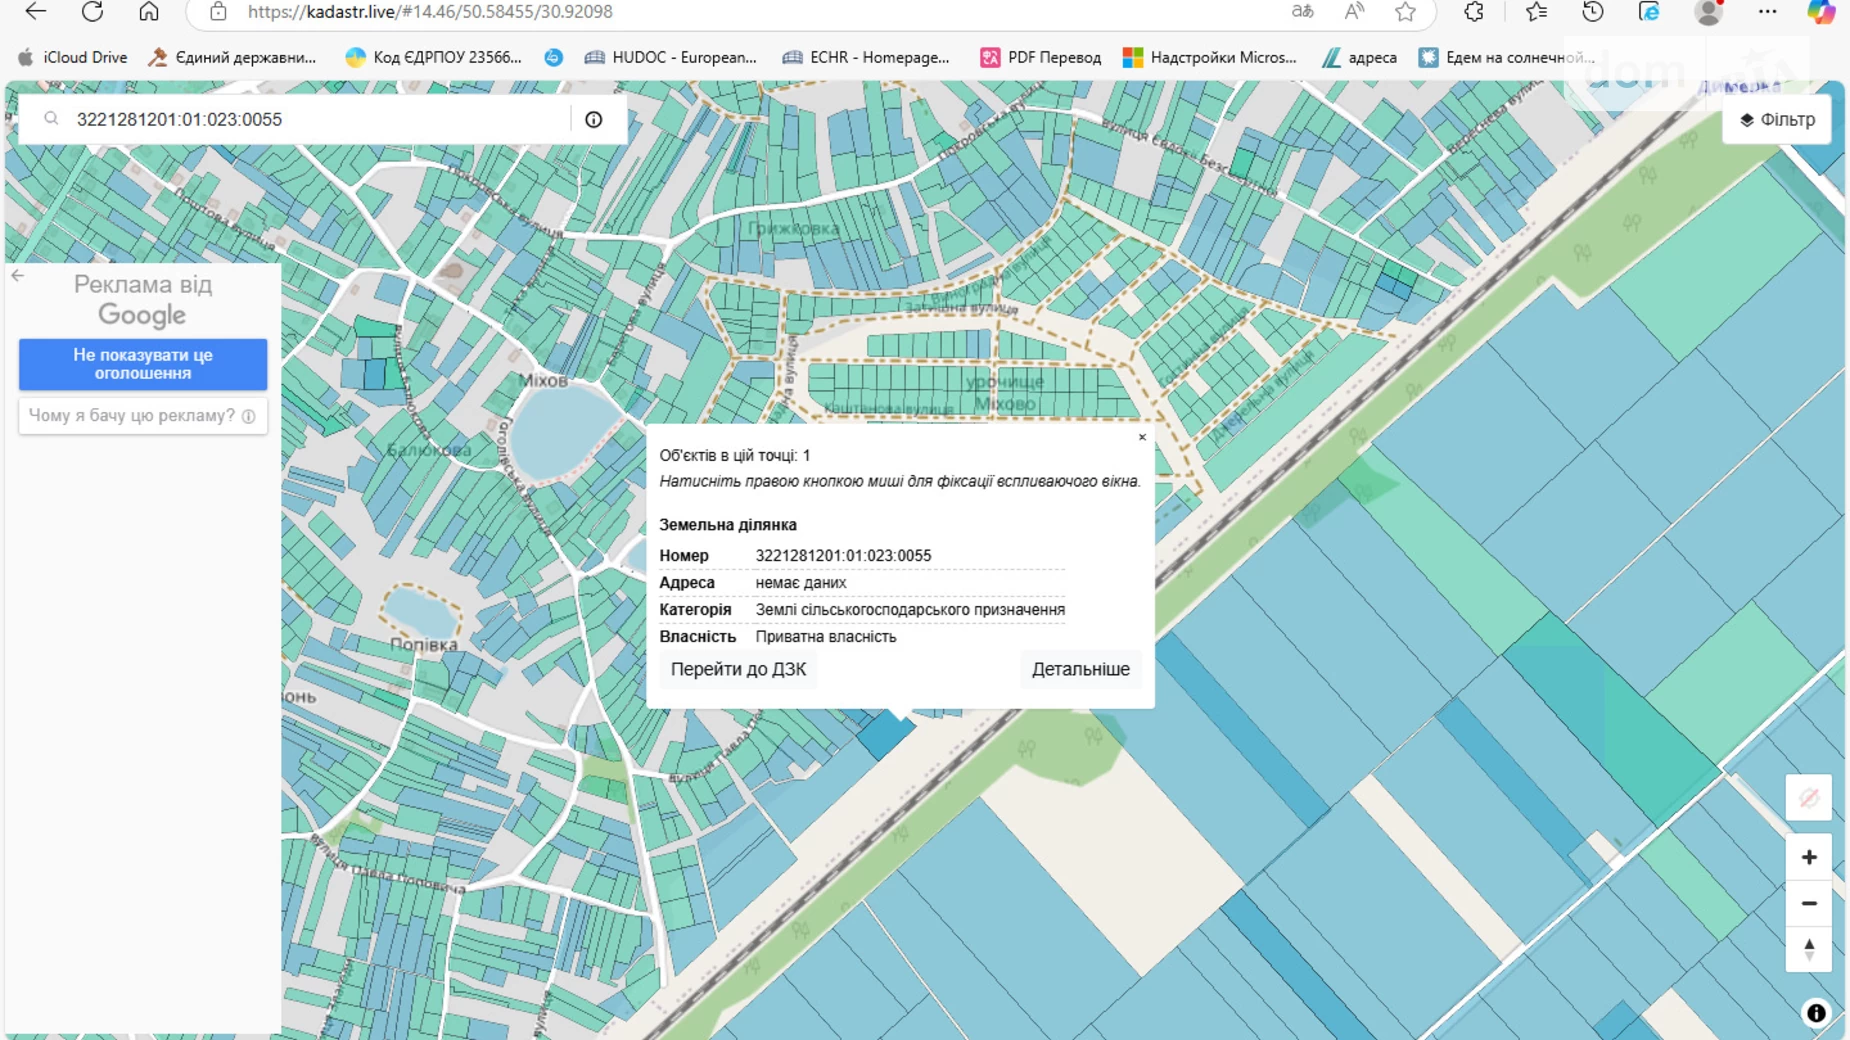The height and width of the screenshot is (1040, 1850).
Task: Select the parcel number 3221281201:01:023:0055 text
Action: click(x=843, y=555)
